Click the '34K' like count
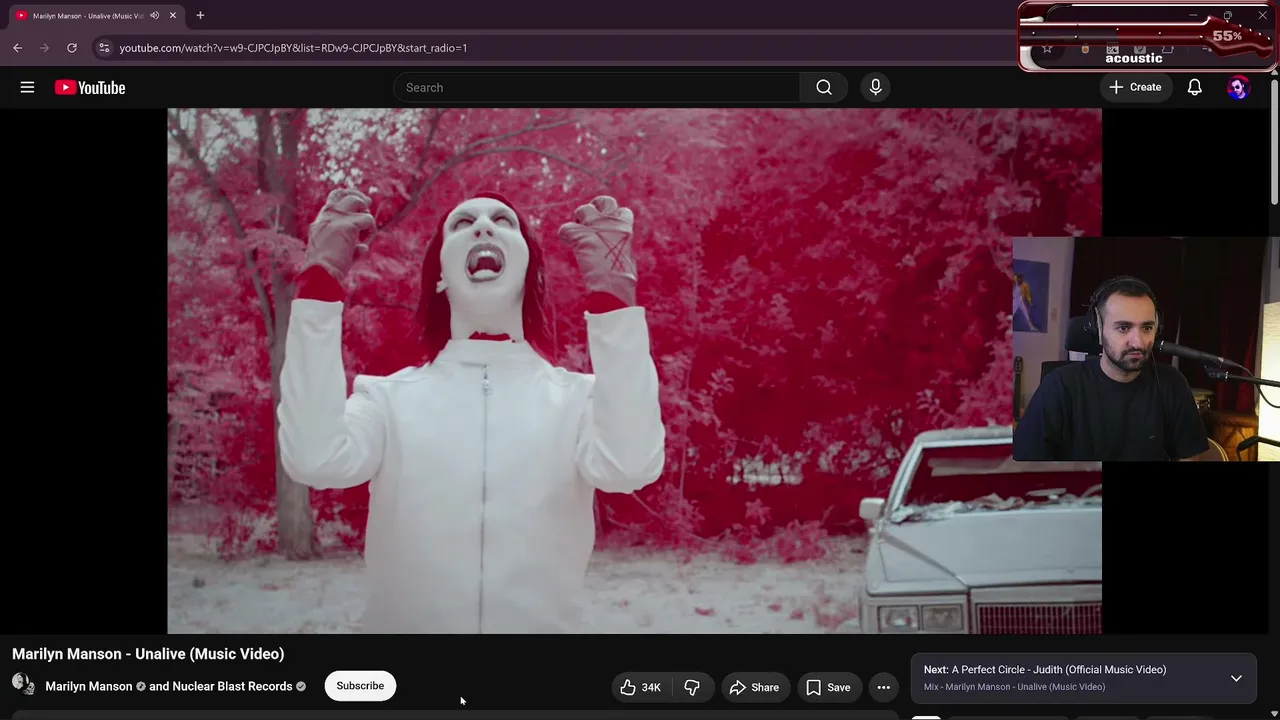Image resolution: width=1280 pixels, height=720 pixels. (651, 688)
